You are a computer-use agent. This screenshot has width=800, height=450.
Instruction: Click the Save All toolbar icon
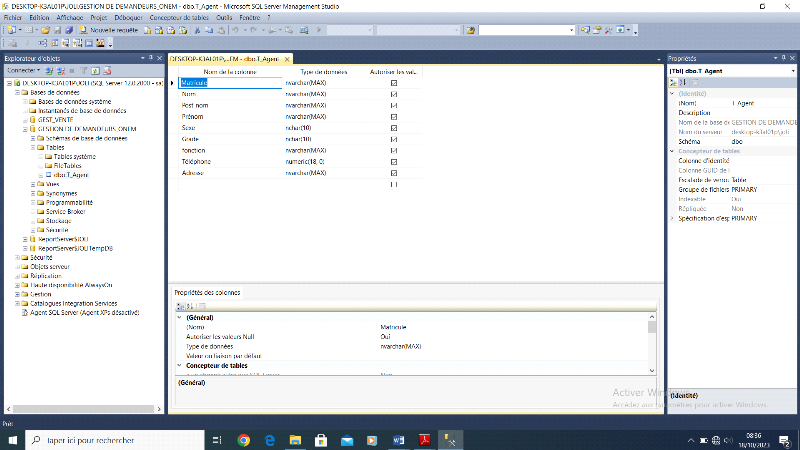pyautogui.click(x=69, y=30)
